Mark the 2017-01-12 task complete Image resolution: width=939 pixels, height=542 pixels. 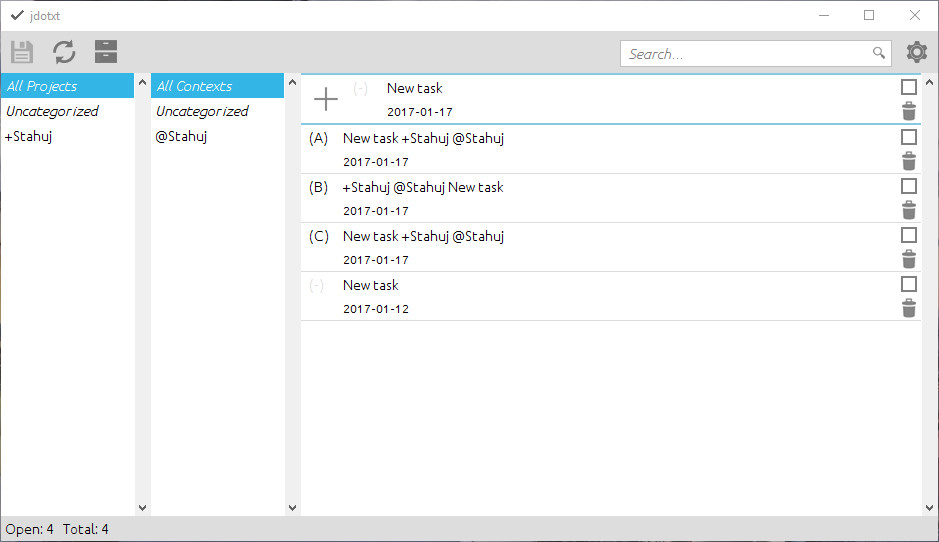908,284
